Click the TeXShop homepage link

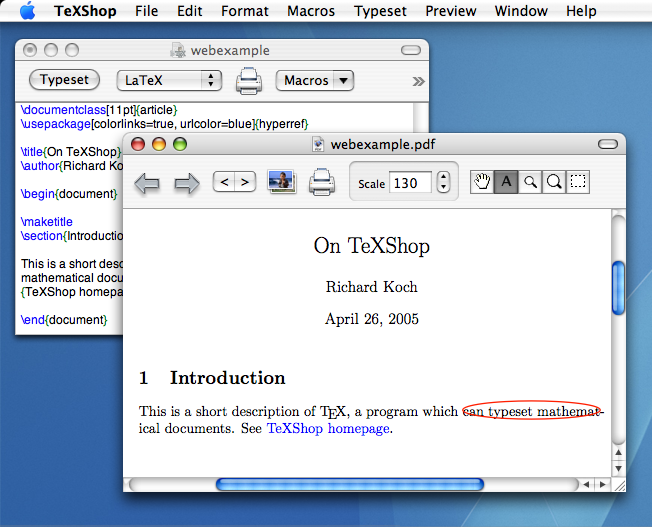coord(328,429)
